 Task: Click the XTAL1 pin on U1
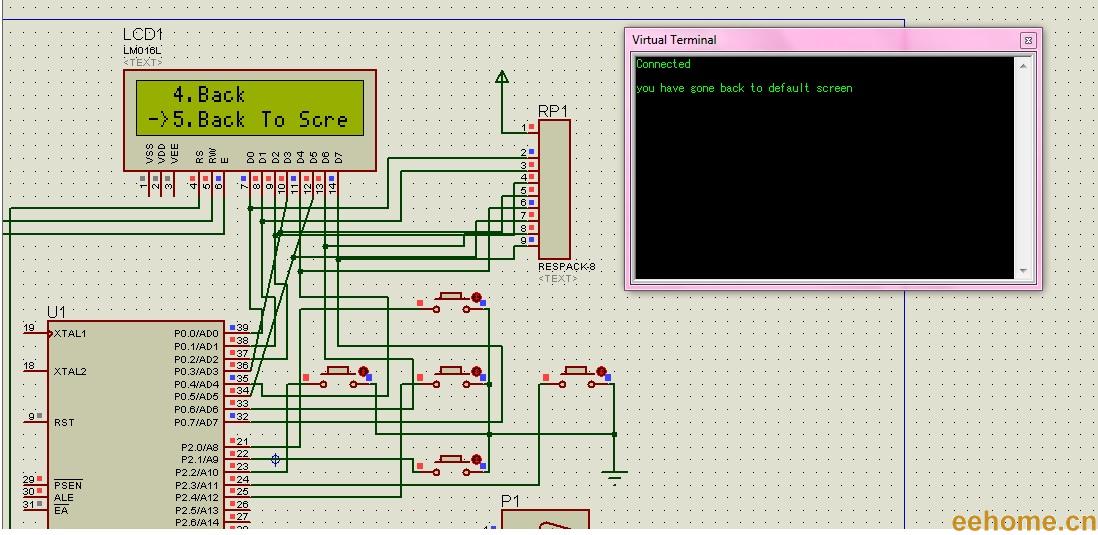tap(70, 333)
